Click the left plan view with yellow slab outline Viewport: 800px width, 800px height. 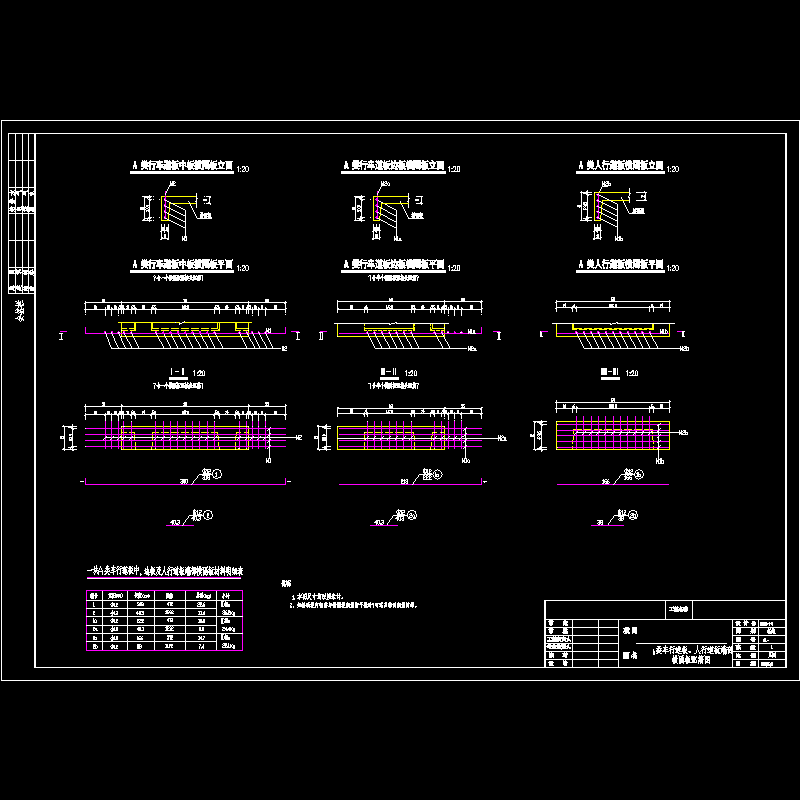[x=185, y=330]
